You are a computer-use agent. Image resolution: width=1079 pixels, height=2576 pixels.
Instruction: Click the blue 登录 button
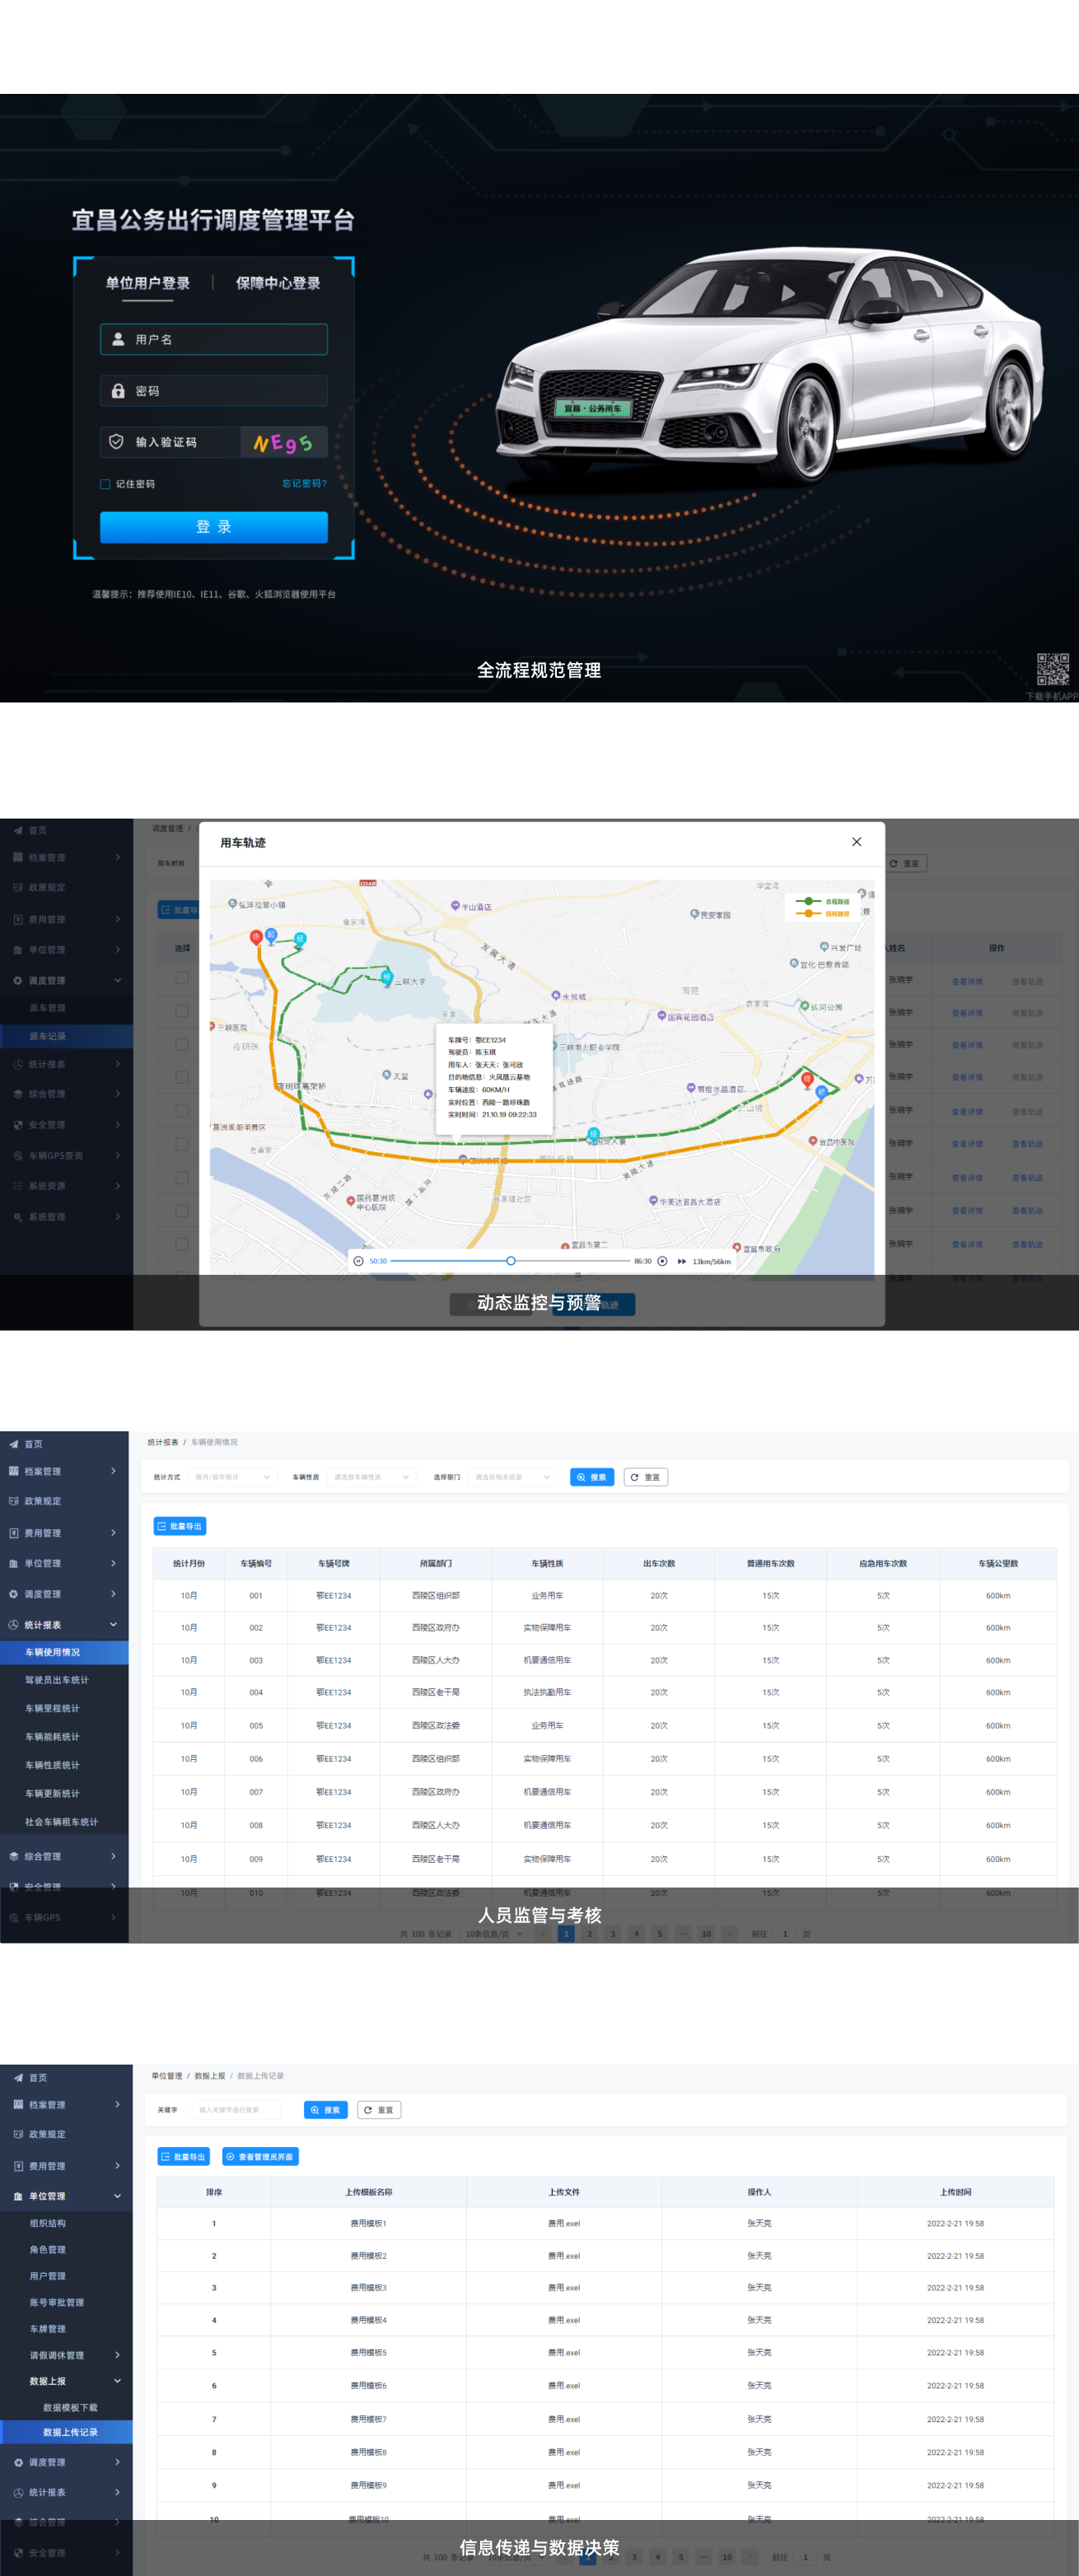[214, 527]
